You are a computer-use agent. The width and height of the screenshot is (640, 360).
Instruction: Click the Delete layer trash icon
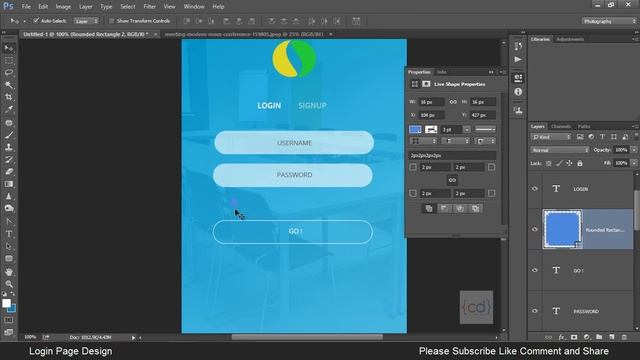(x=624, y=337)
